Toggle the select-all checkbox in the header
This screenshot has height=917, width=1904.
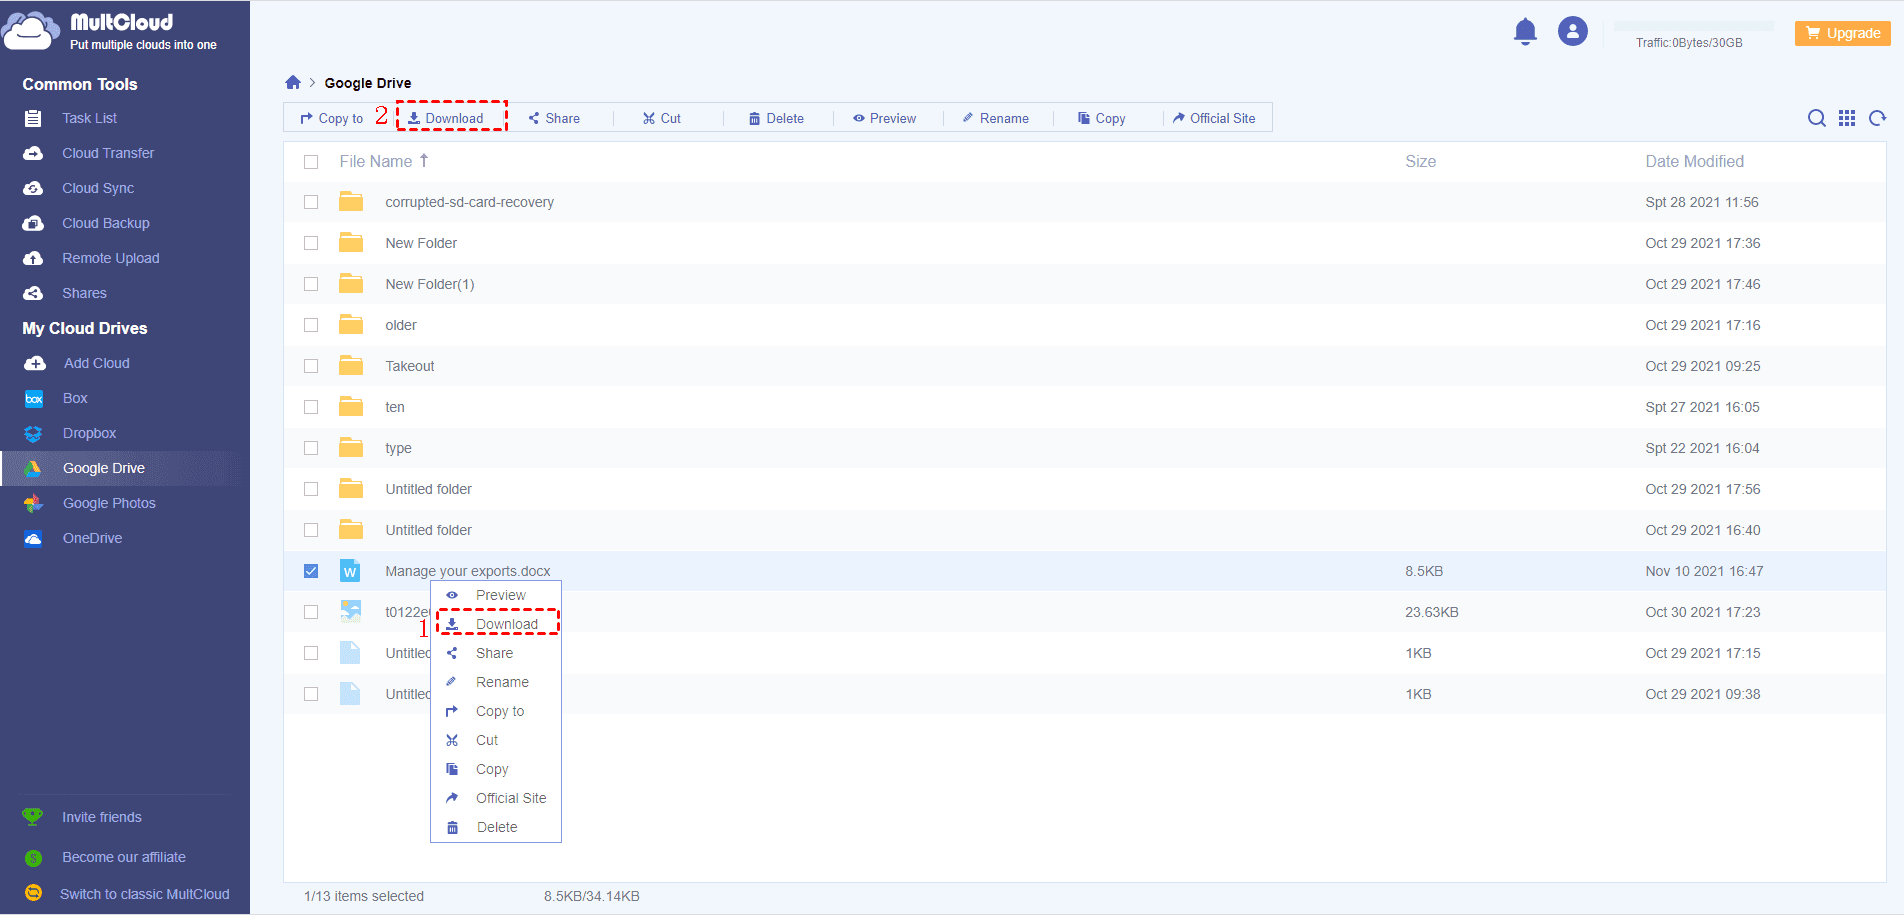(311, 162)
